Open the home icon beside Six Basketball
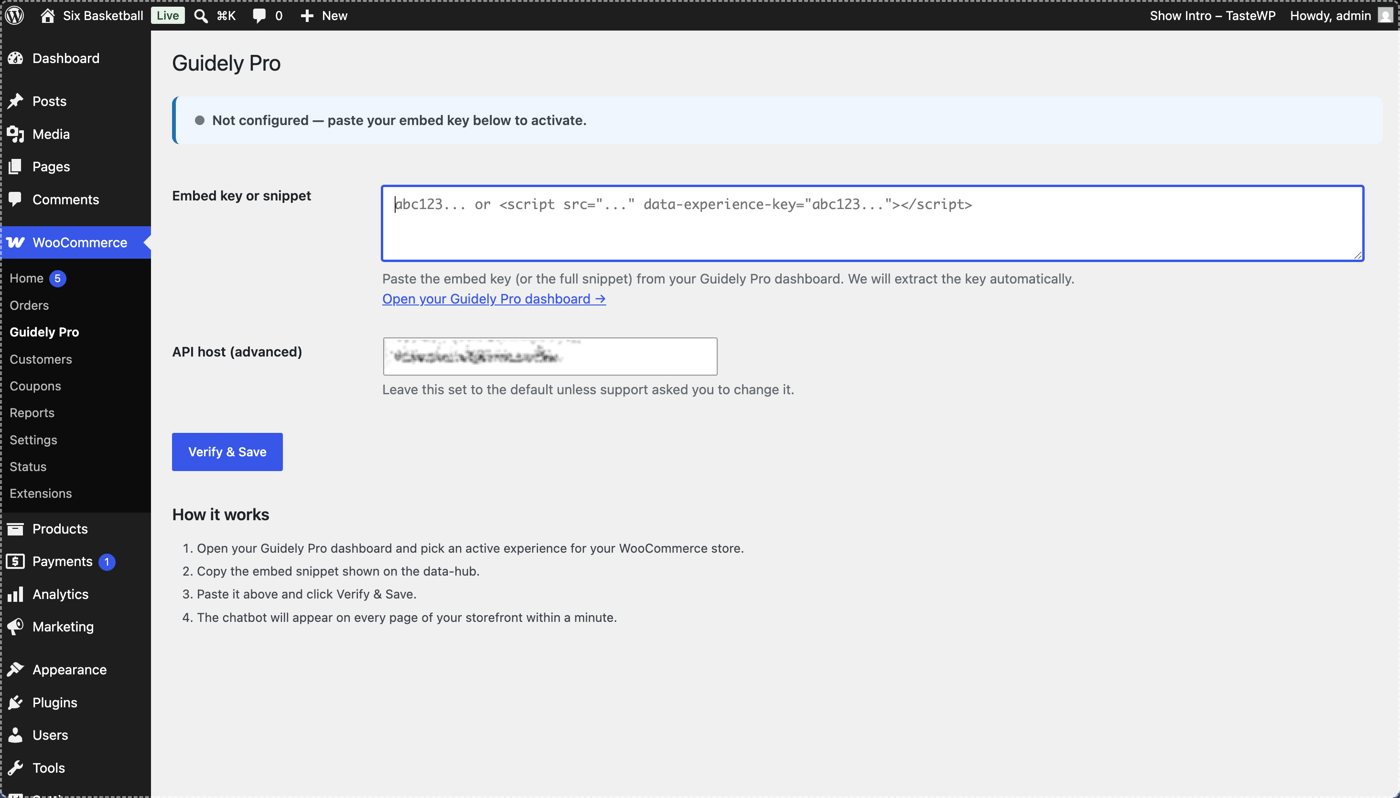Viewport: 1400px width, 798px height. (47, 15)
